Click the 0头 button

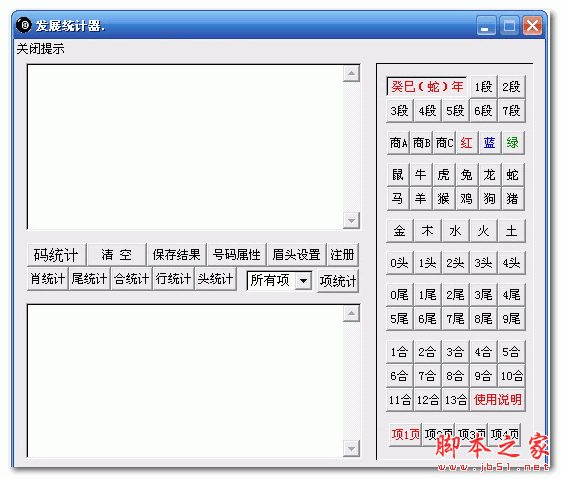[400, 263]
